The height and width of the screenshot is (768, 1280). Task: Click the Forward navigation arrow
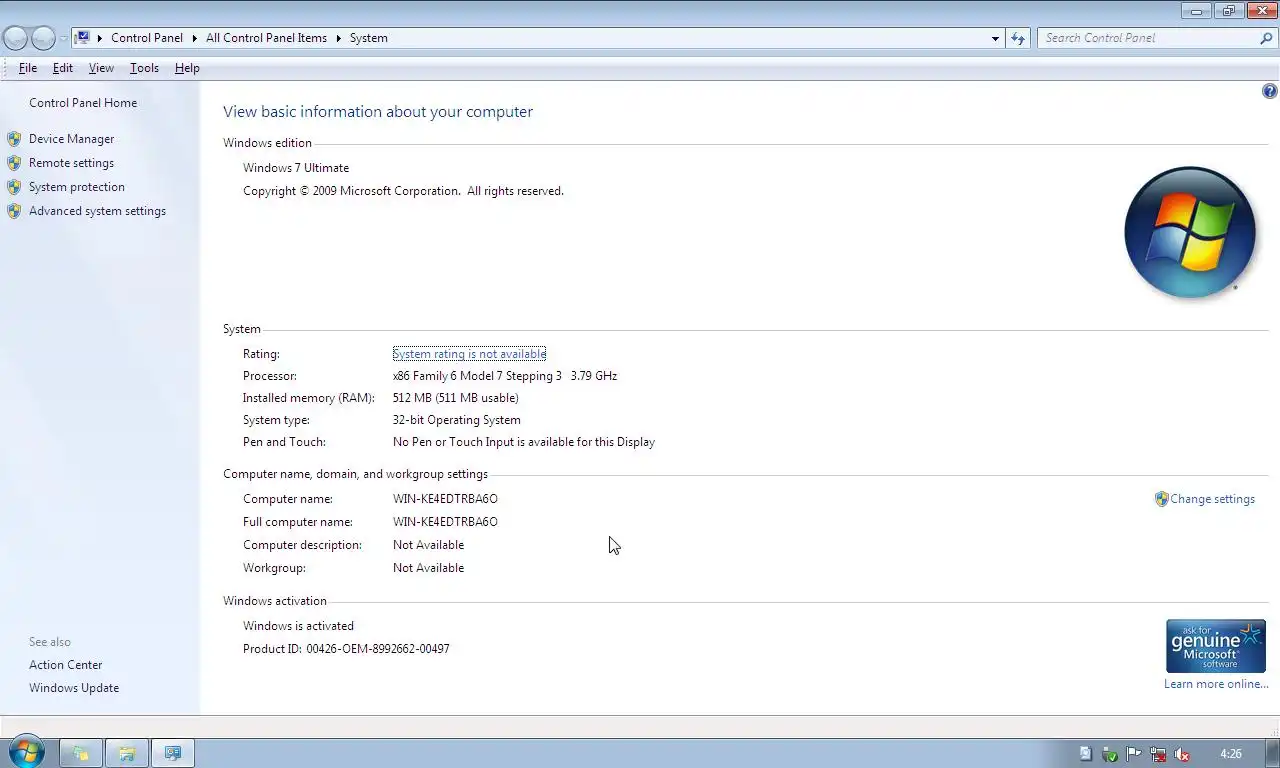pos(43,38)
